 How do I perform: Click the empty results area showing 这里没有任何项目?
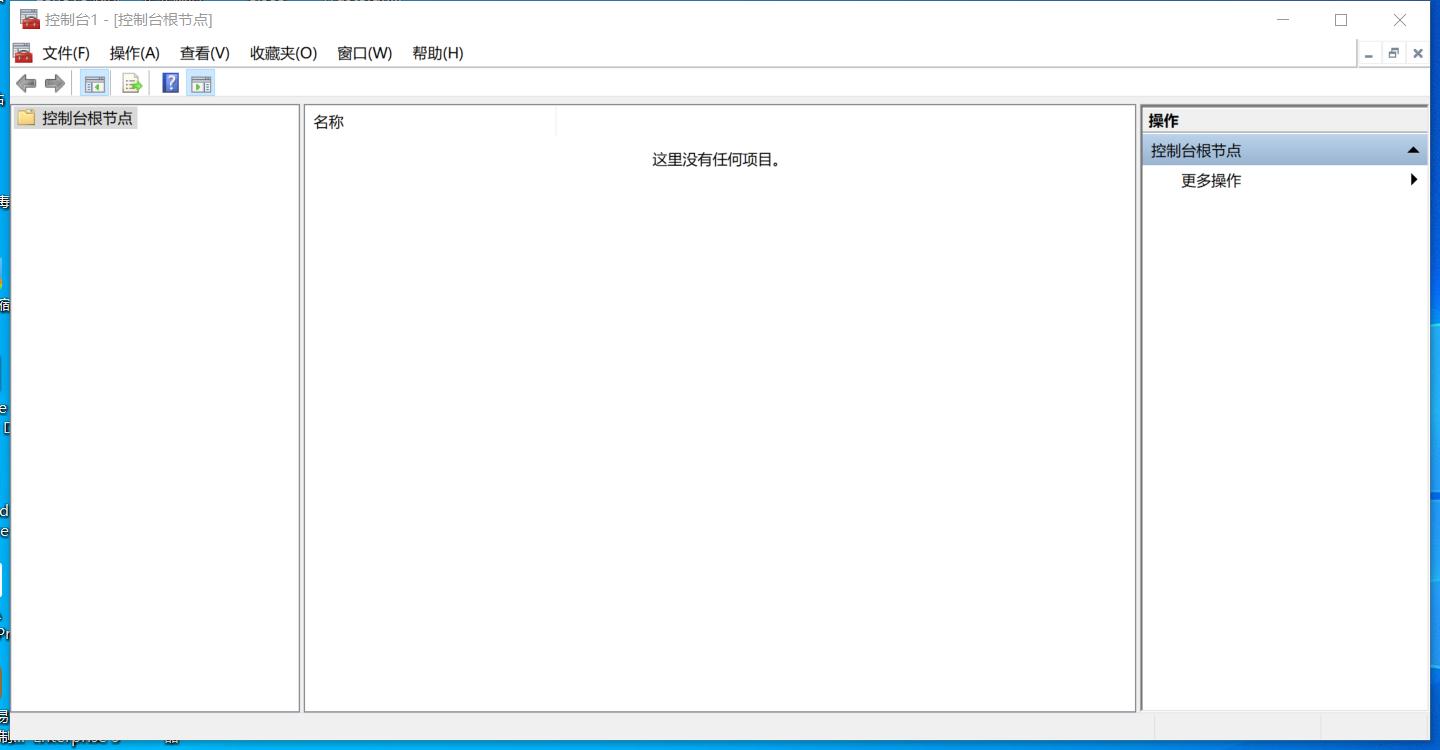717,400
